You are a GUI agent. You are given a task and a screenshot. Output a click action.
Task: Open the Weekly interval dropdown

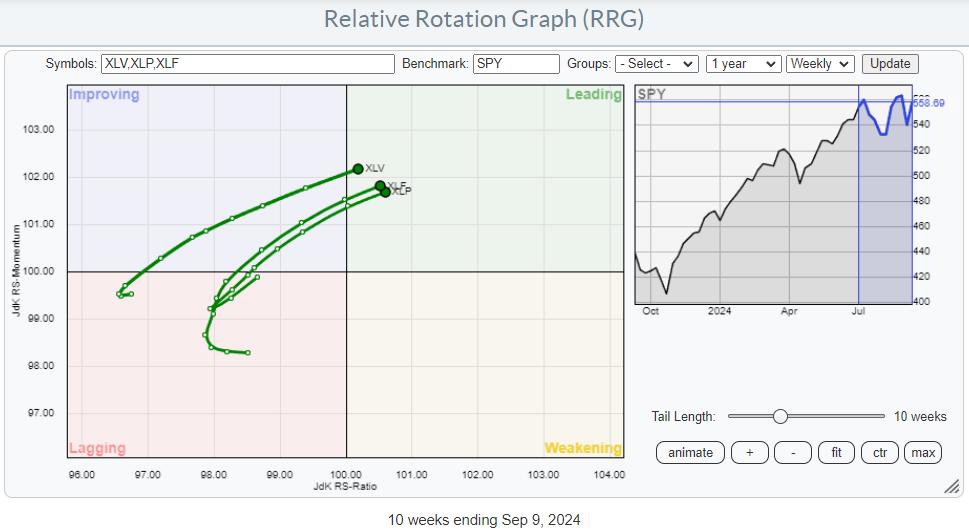[820, 64]
